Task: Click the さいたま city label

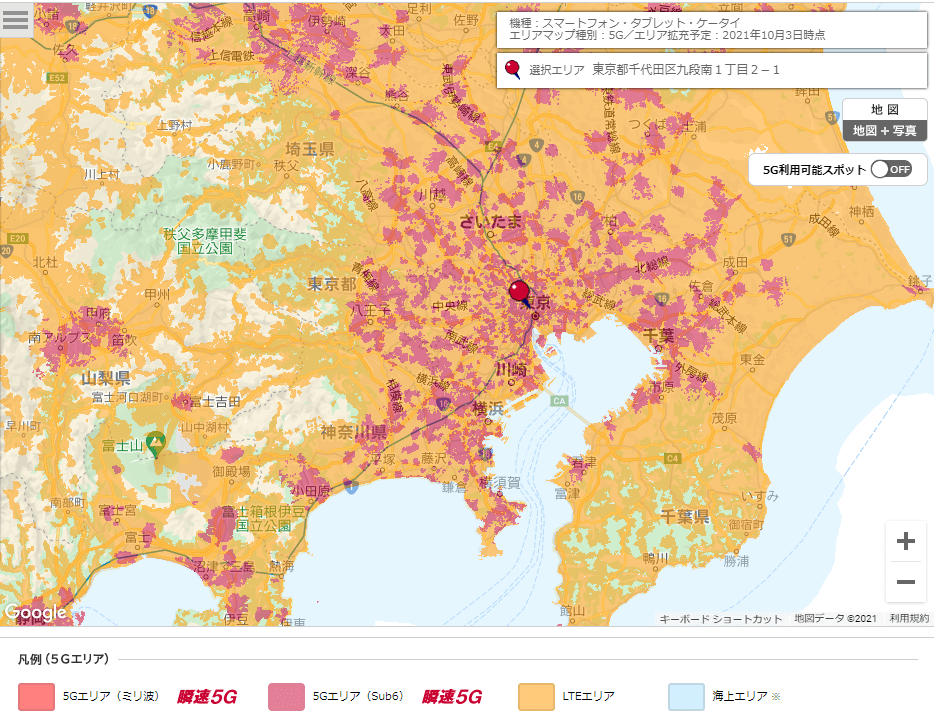Action: pyautogui.click(x=491, y=222)
